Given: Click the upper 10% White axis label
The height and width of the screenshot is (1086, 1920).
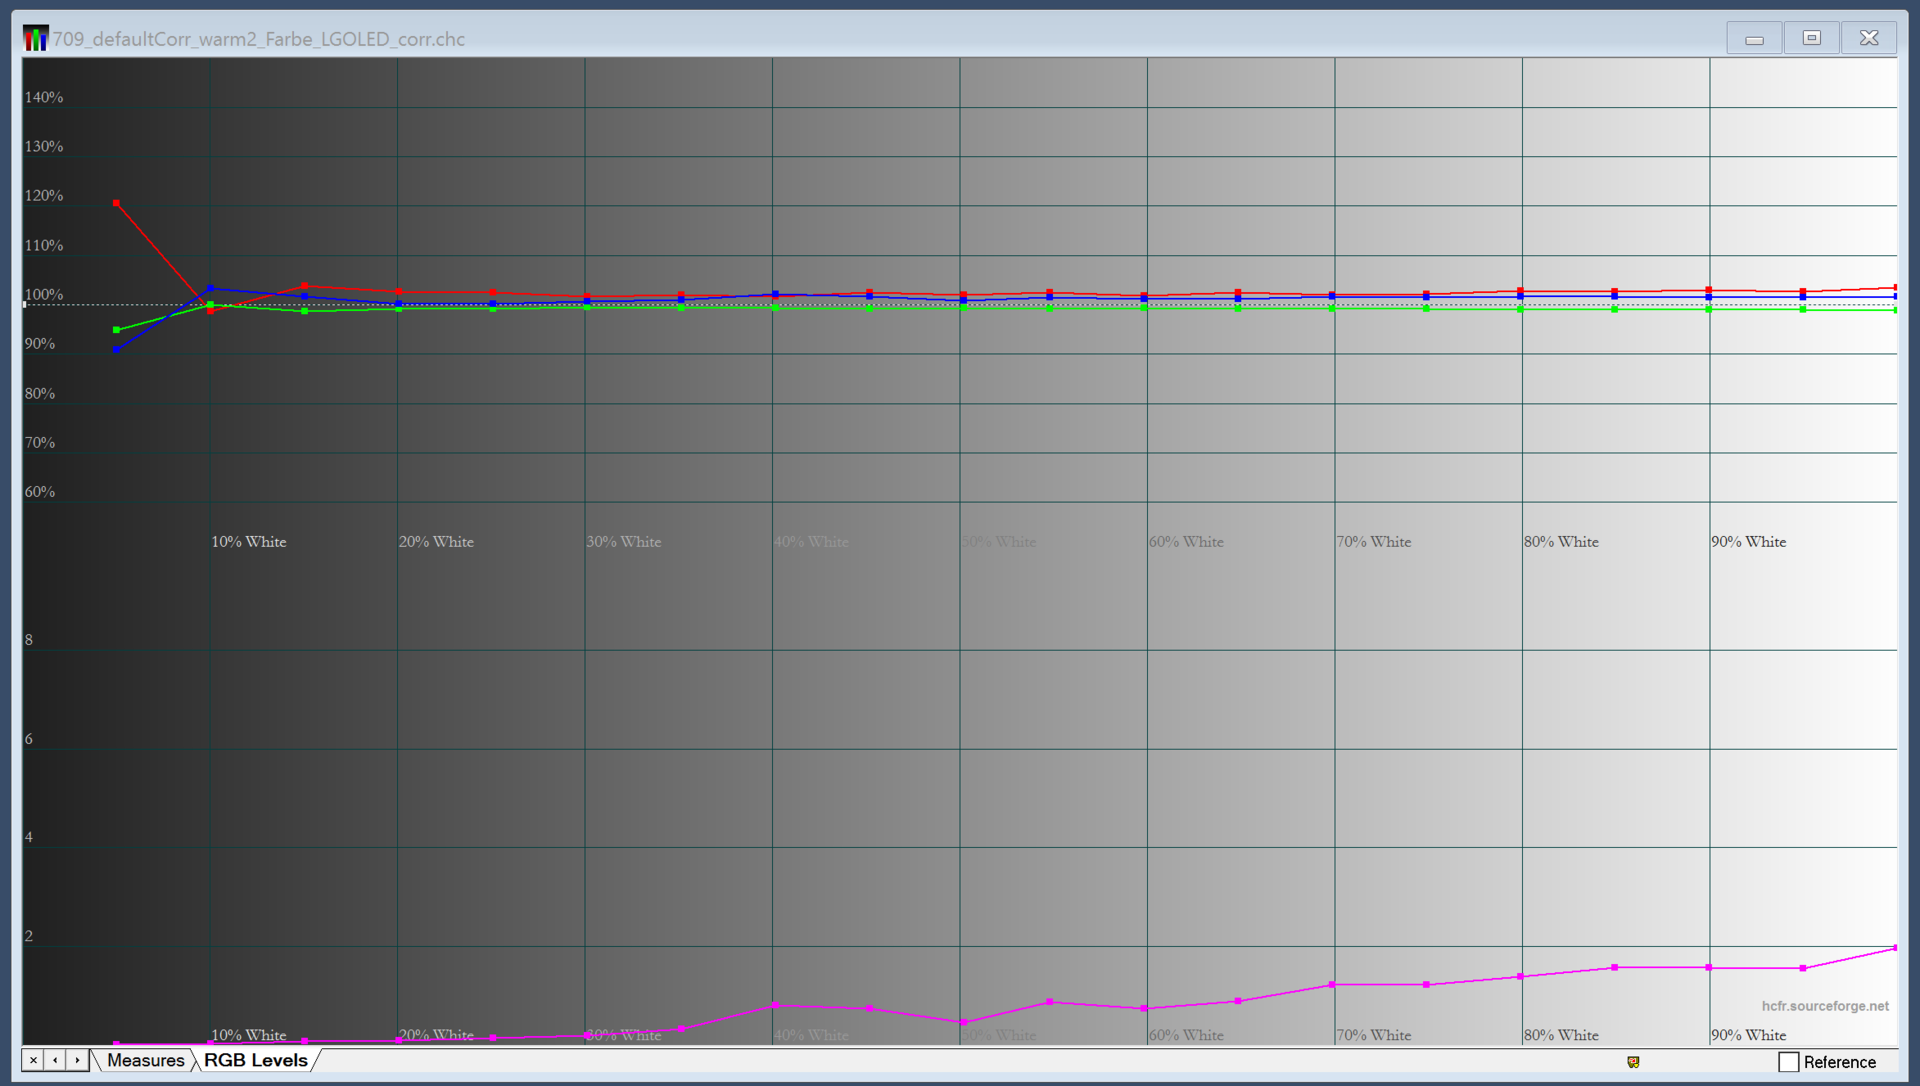Looking at the screenshot, I should [x=248, y=542].
